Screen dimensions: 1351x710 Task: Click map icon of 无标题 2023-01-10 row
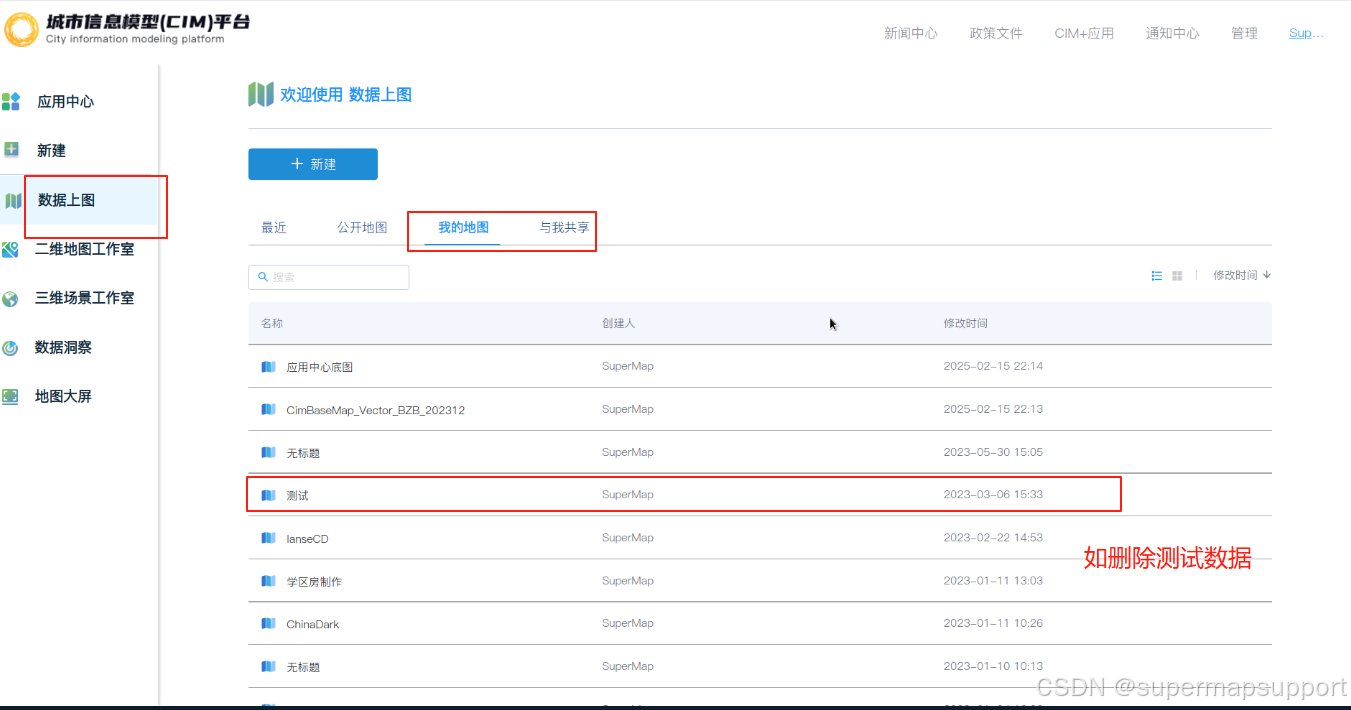pos(268,666)
